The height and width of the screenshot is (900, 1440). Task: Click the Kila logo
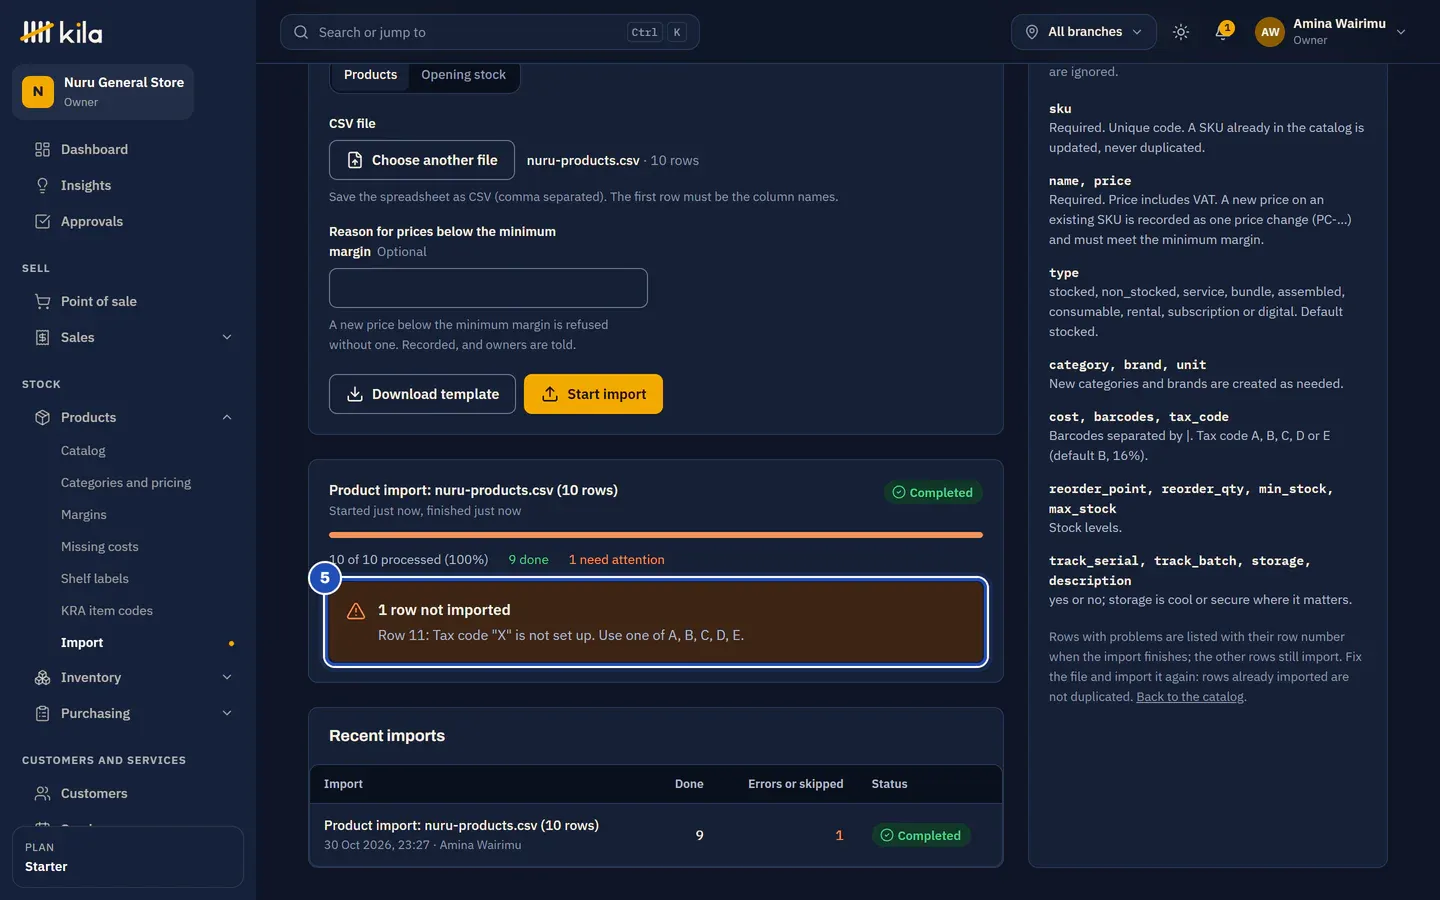(x=61, y=32)
